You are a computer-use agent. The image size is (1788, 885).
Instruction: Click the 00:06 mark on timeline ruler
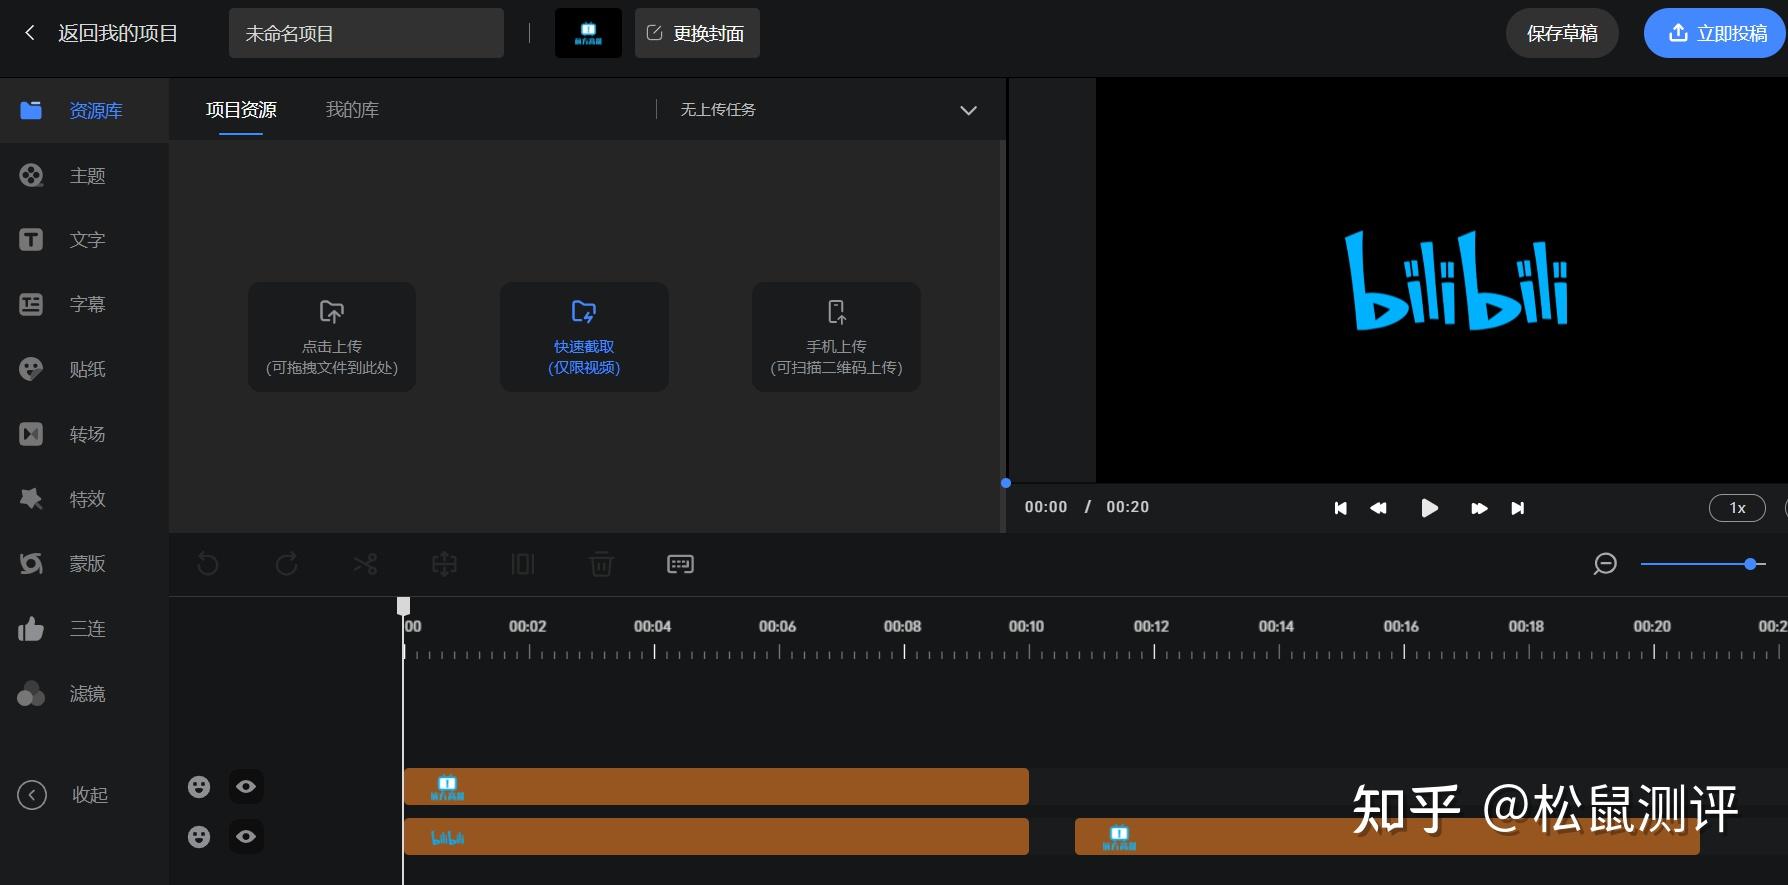pos(777,627)
